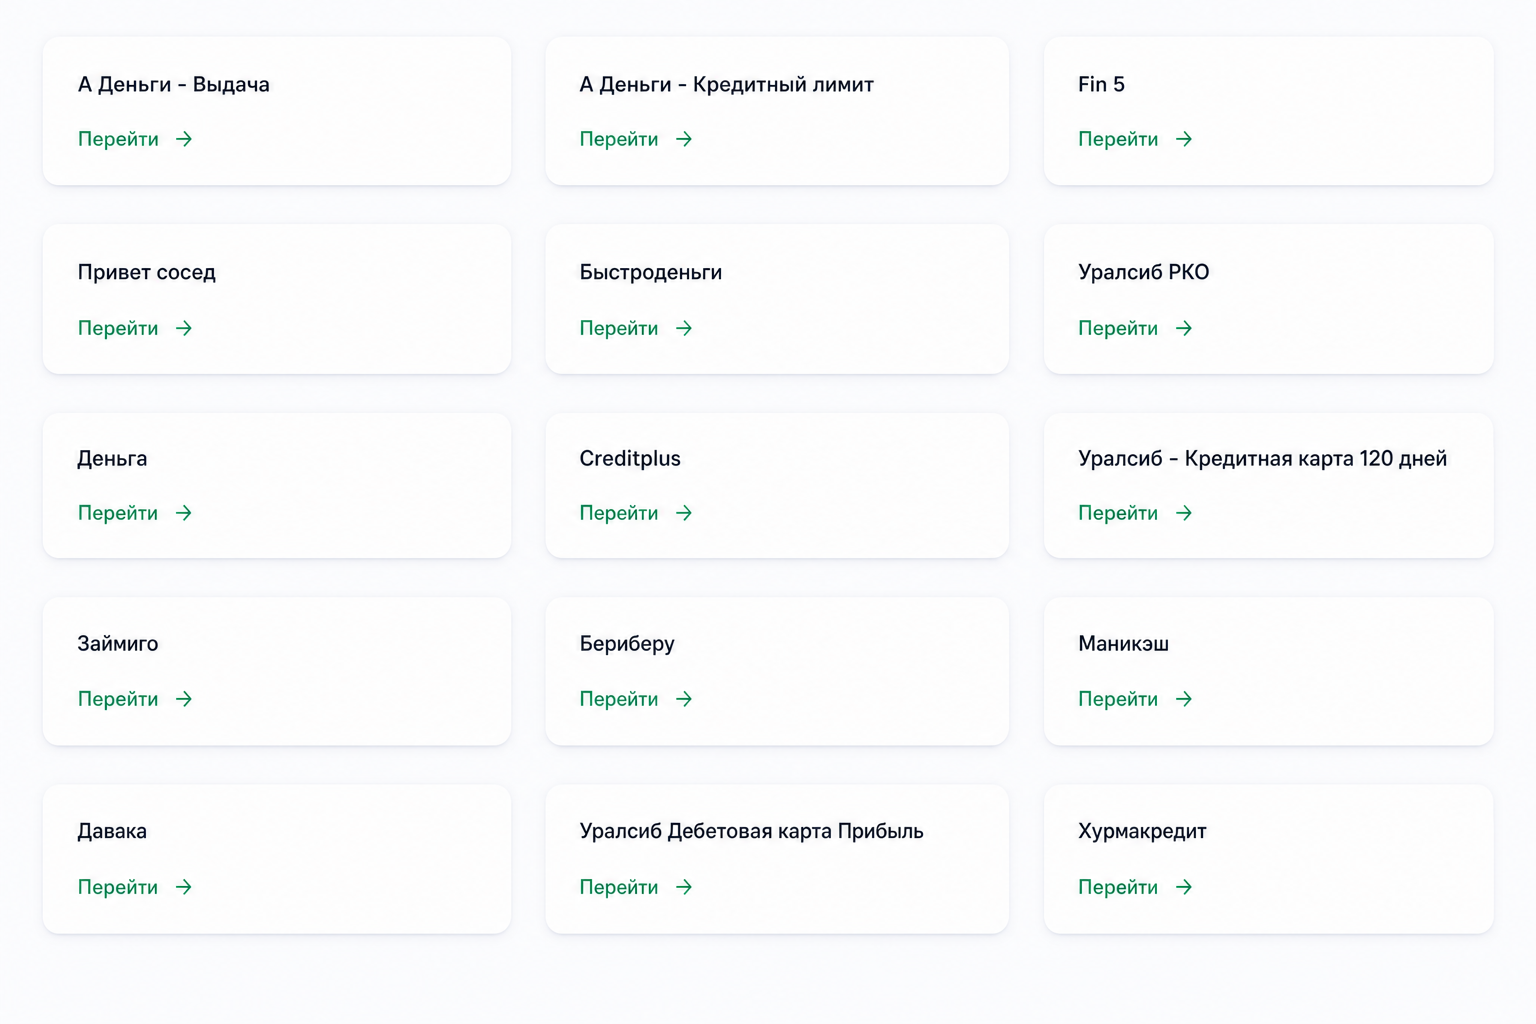Click the heading "Creditplus"

(630, 459)
